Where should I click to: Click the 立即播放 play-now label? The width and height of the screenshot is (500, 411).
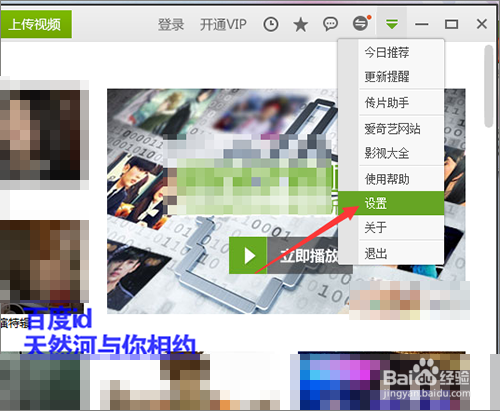[x=308, y=256]
